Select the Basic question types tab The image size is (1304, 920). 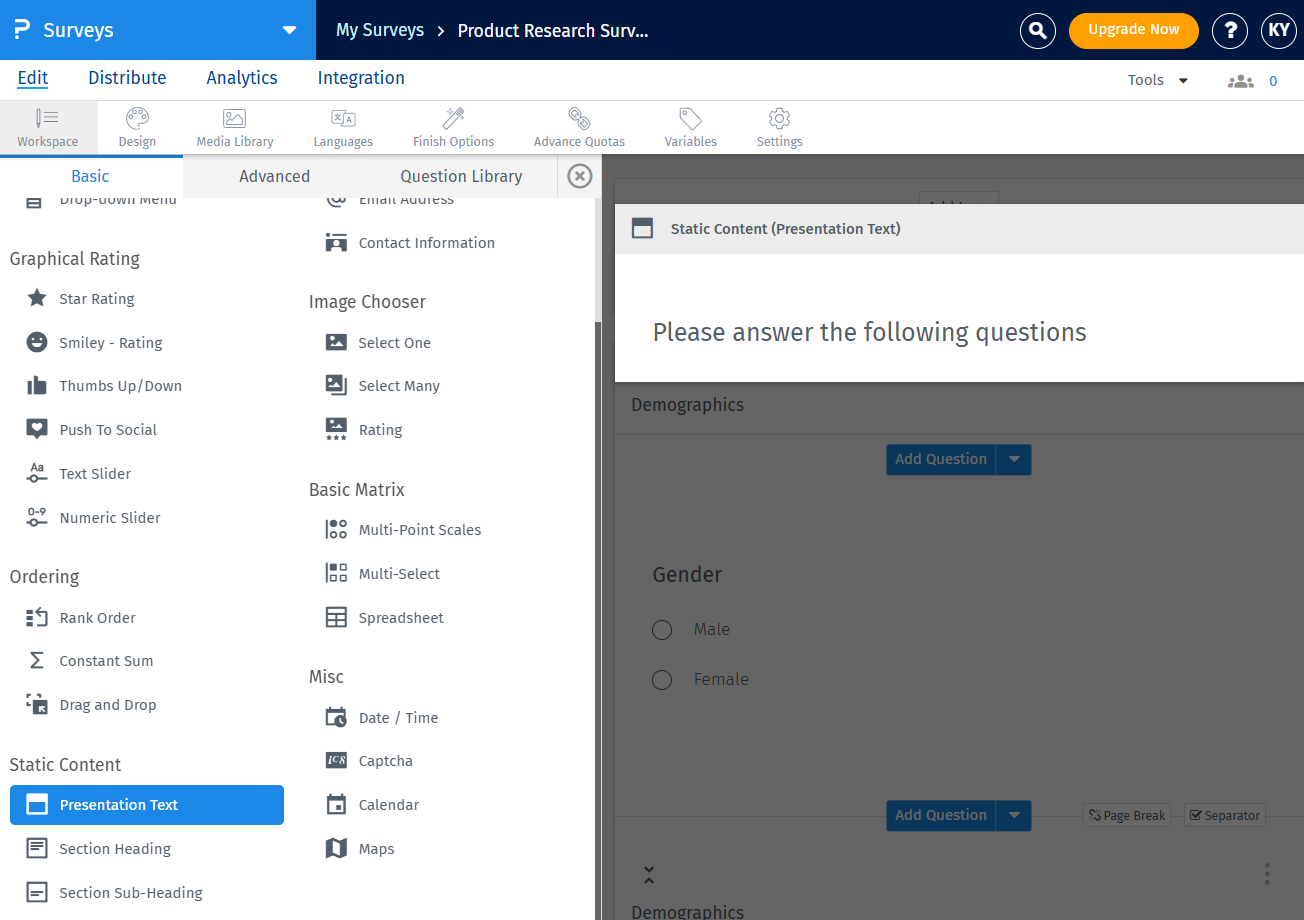pyautogui.click(x=91, y=176)
